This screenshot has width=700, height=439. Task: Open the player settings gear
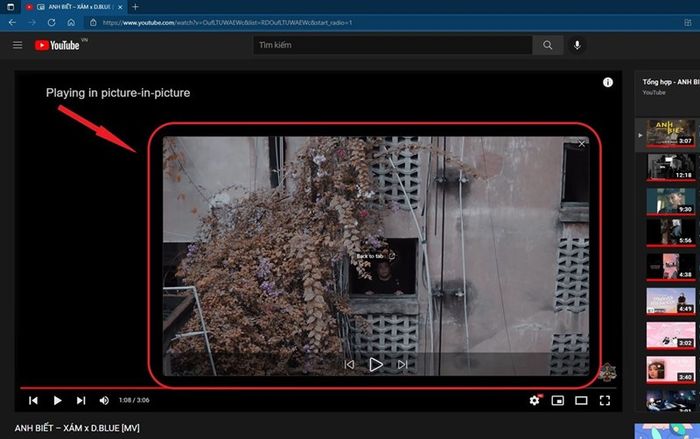click(x=535, y=401)
